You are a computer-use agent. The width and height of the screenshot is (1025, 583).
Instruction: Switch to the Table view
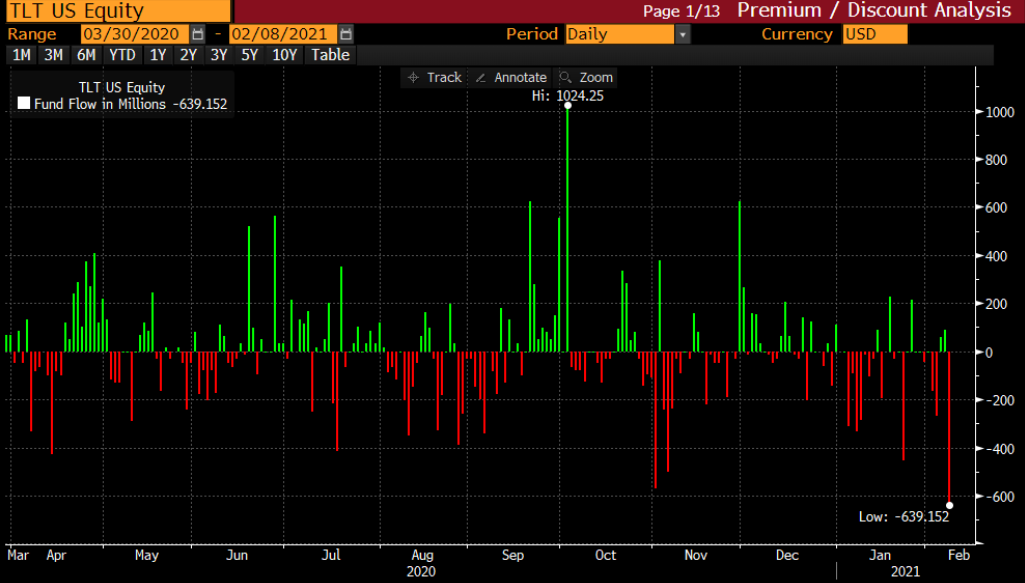click(x=330, y=55)
